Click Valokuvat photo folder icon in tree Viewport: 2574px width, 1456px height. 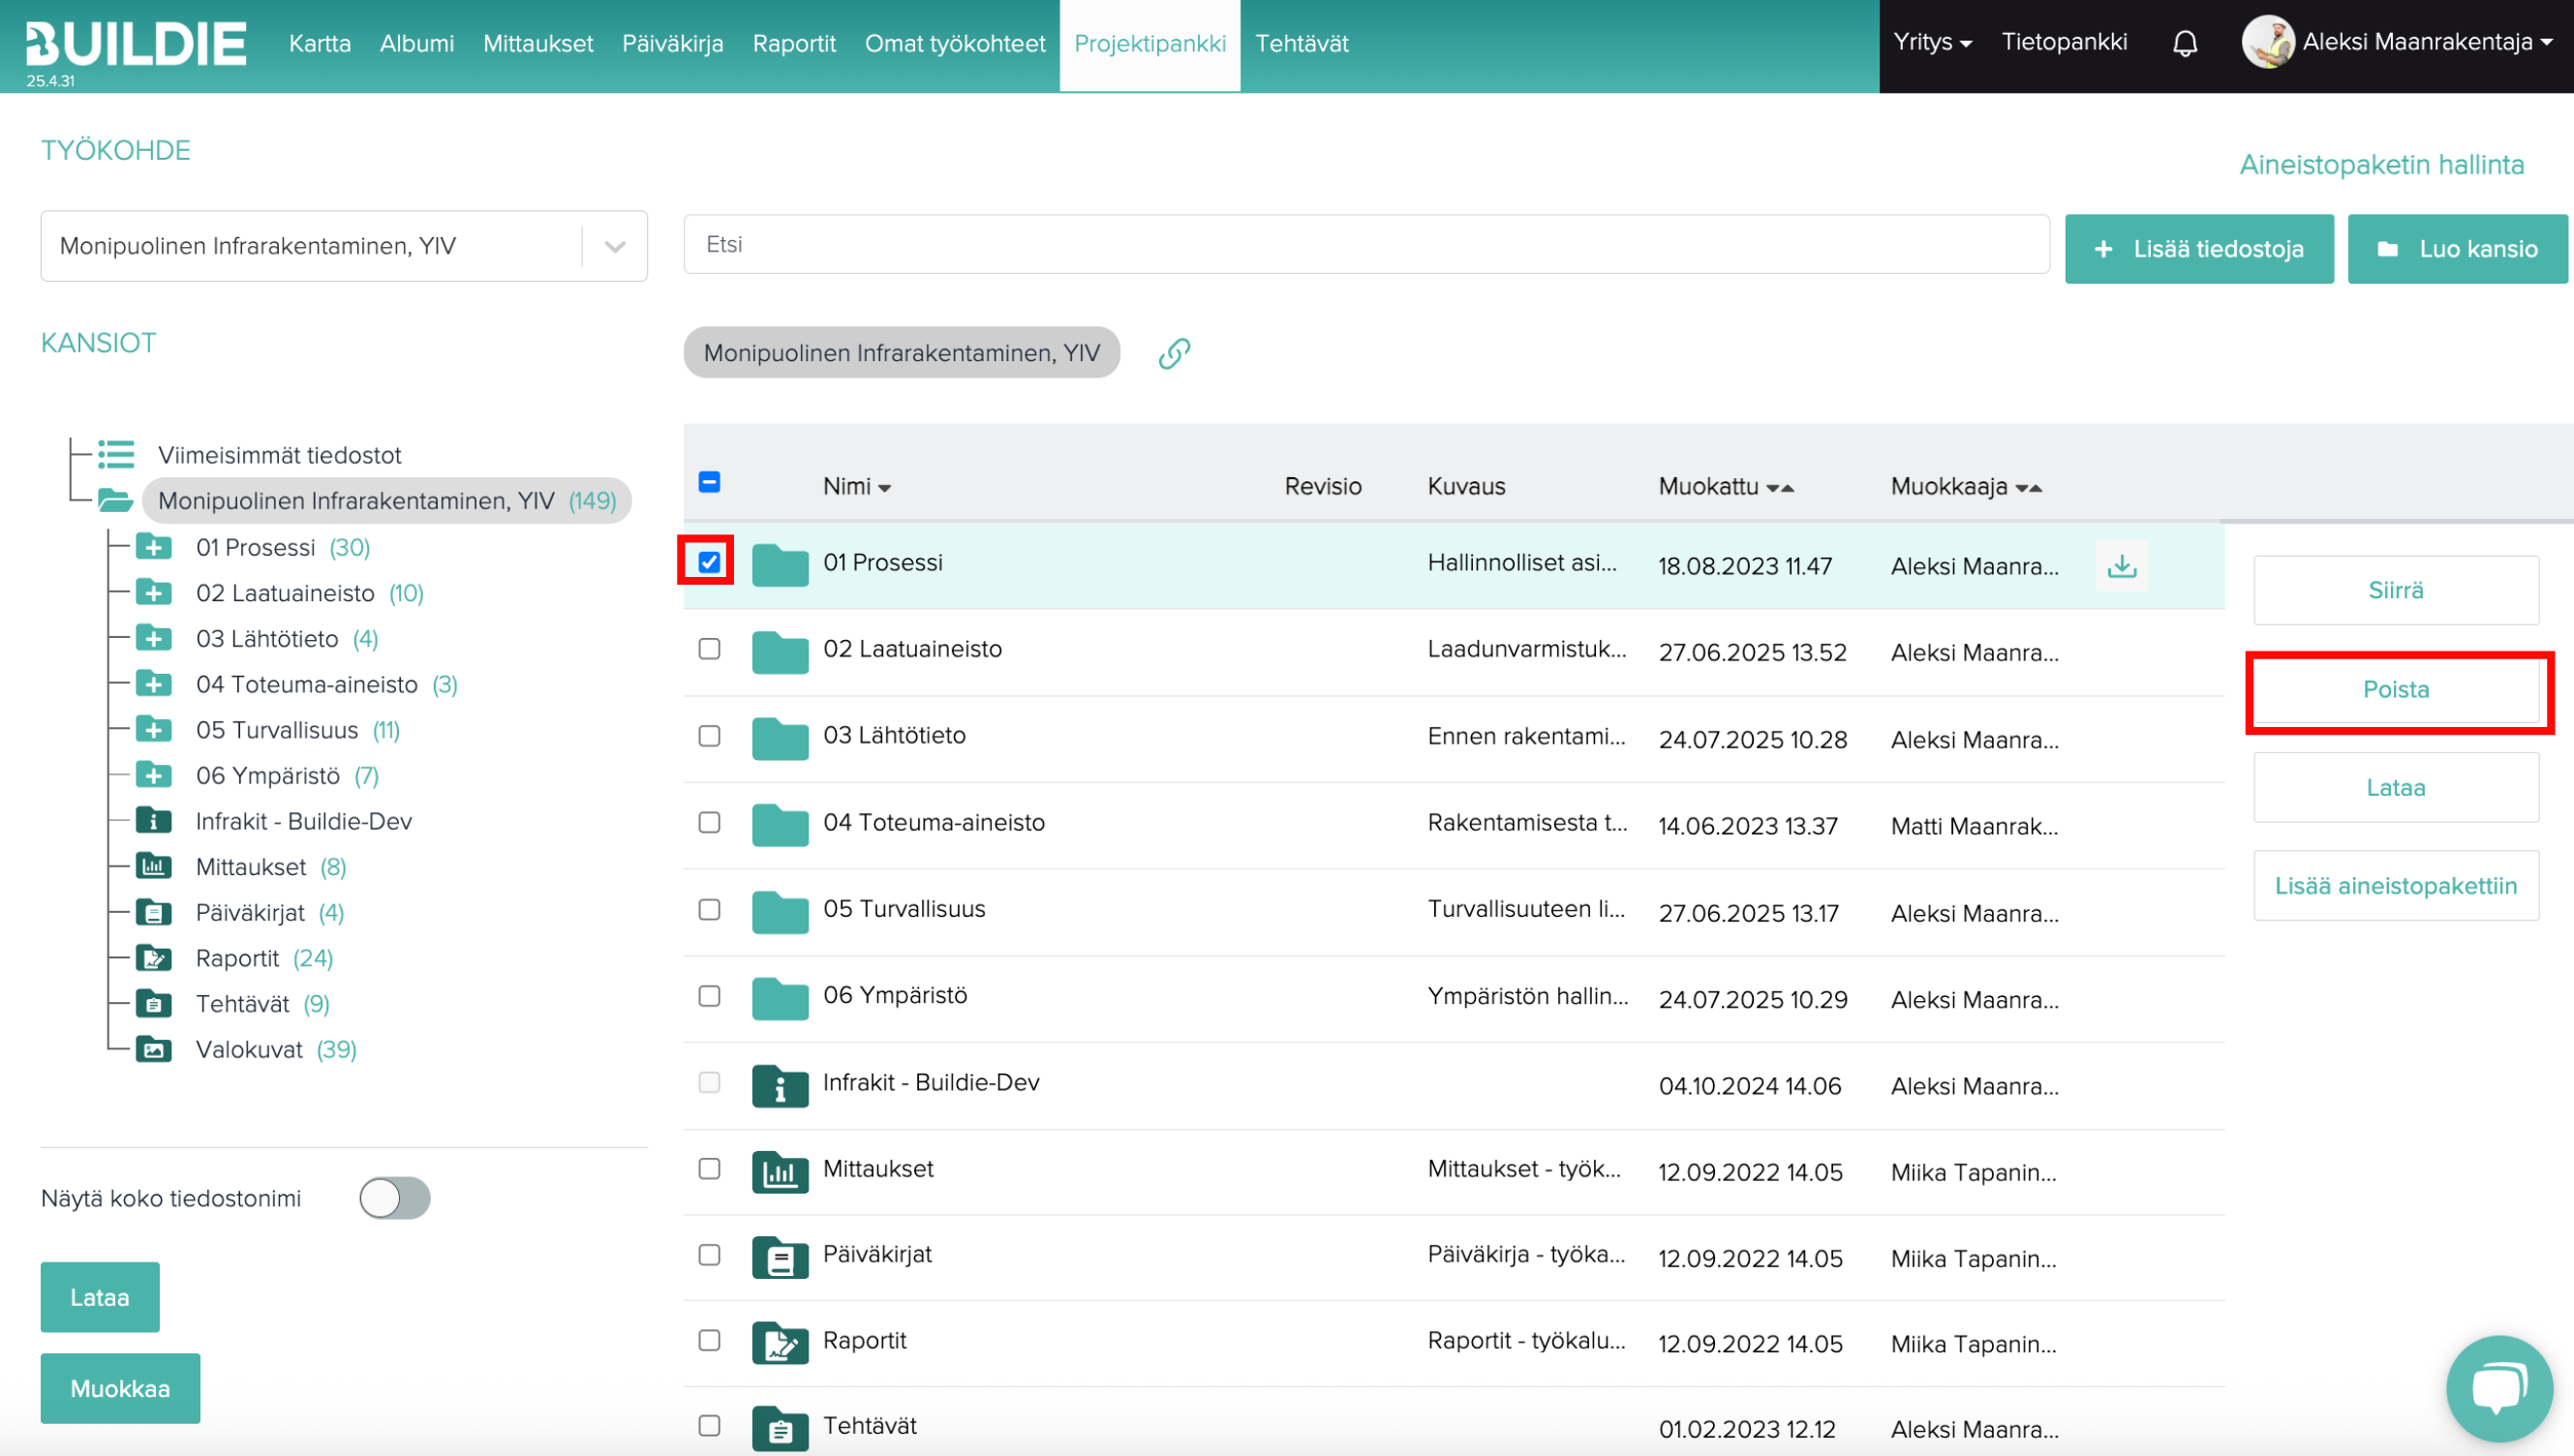(154, 1049)
